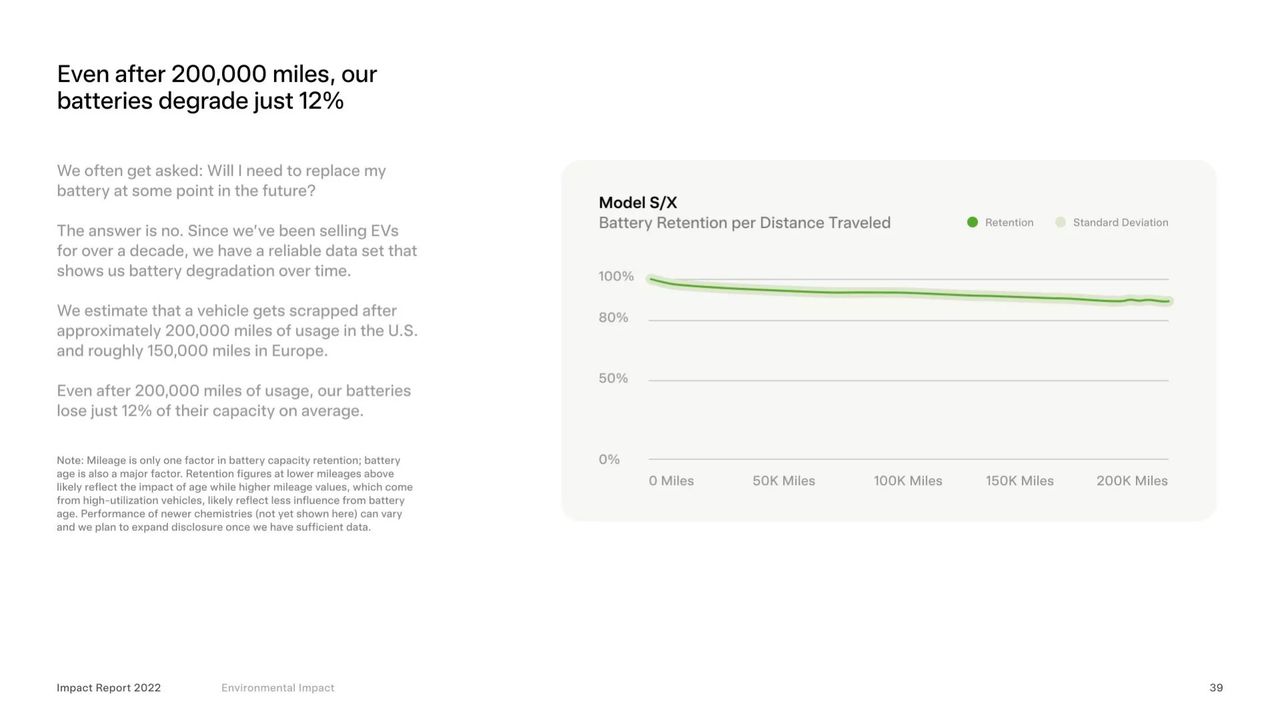The image size is (1280, 720).
Task: Click the Battery Retention per Distance Traveled subtitle
Action: coord(744,223)
